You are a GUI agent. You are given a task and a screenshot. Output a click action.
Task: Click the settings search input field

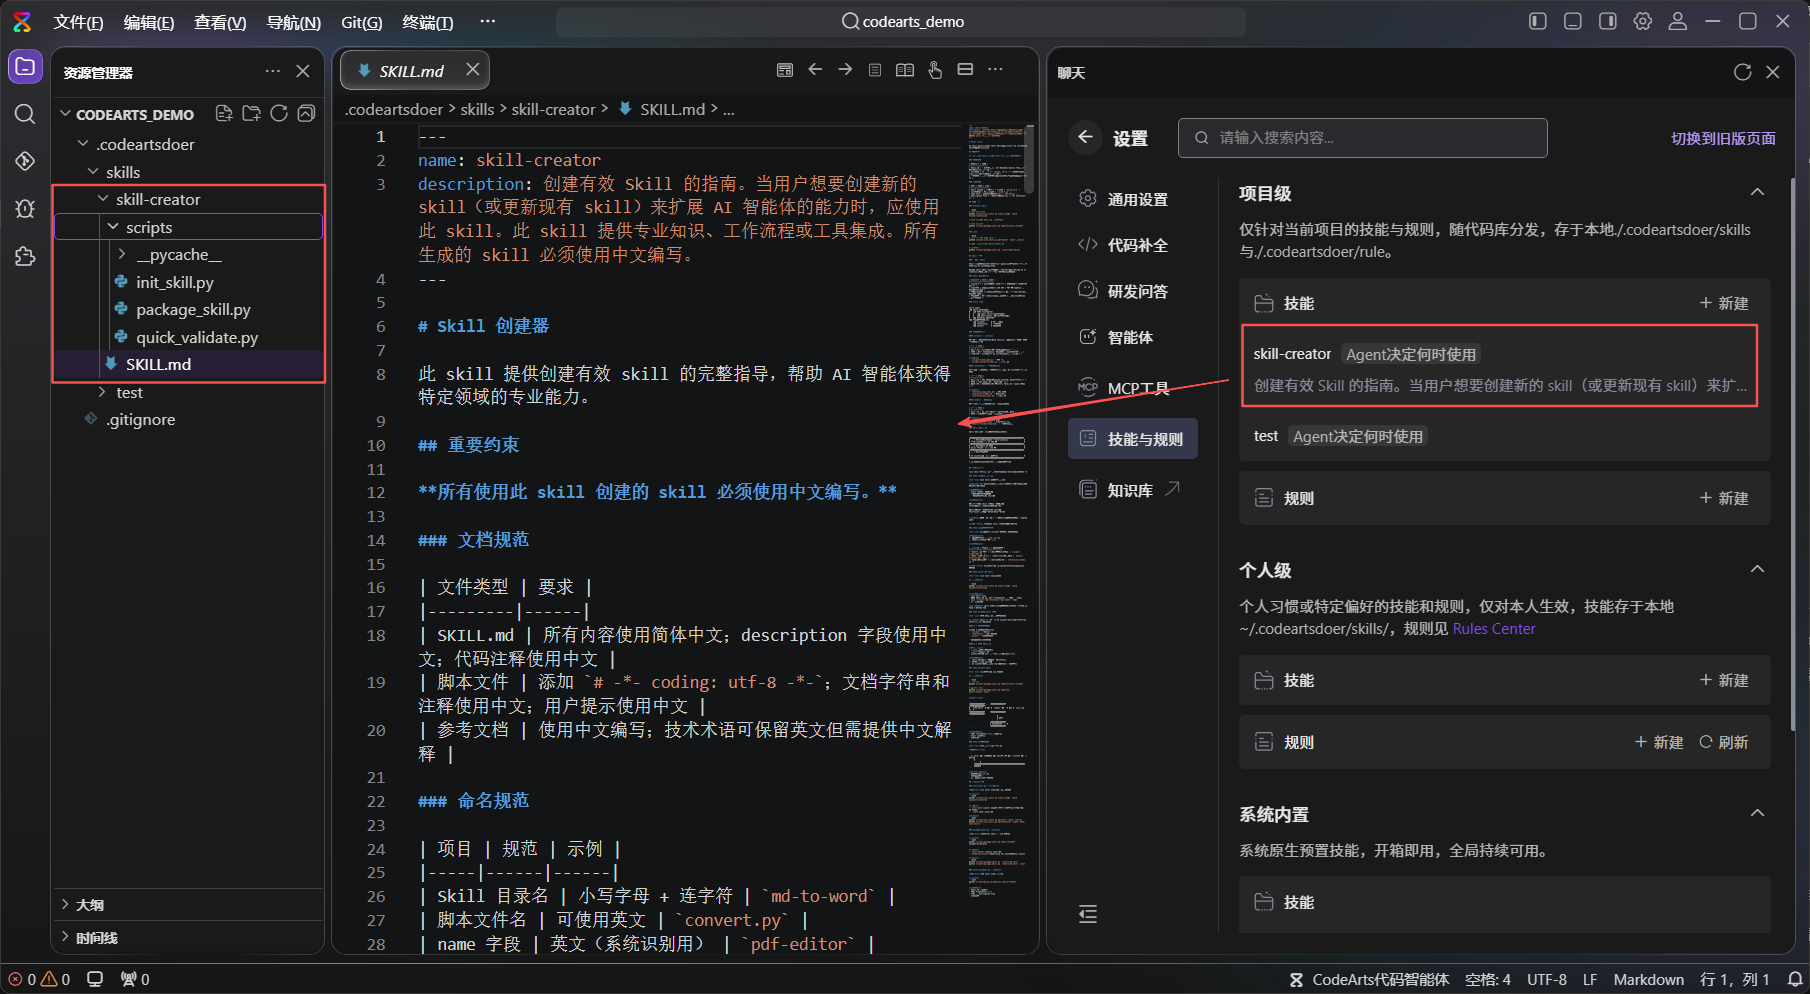coord(1362,138)
